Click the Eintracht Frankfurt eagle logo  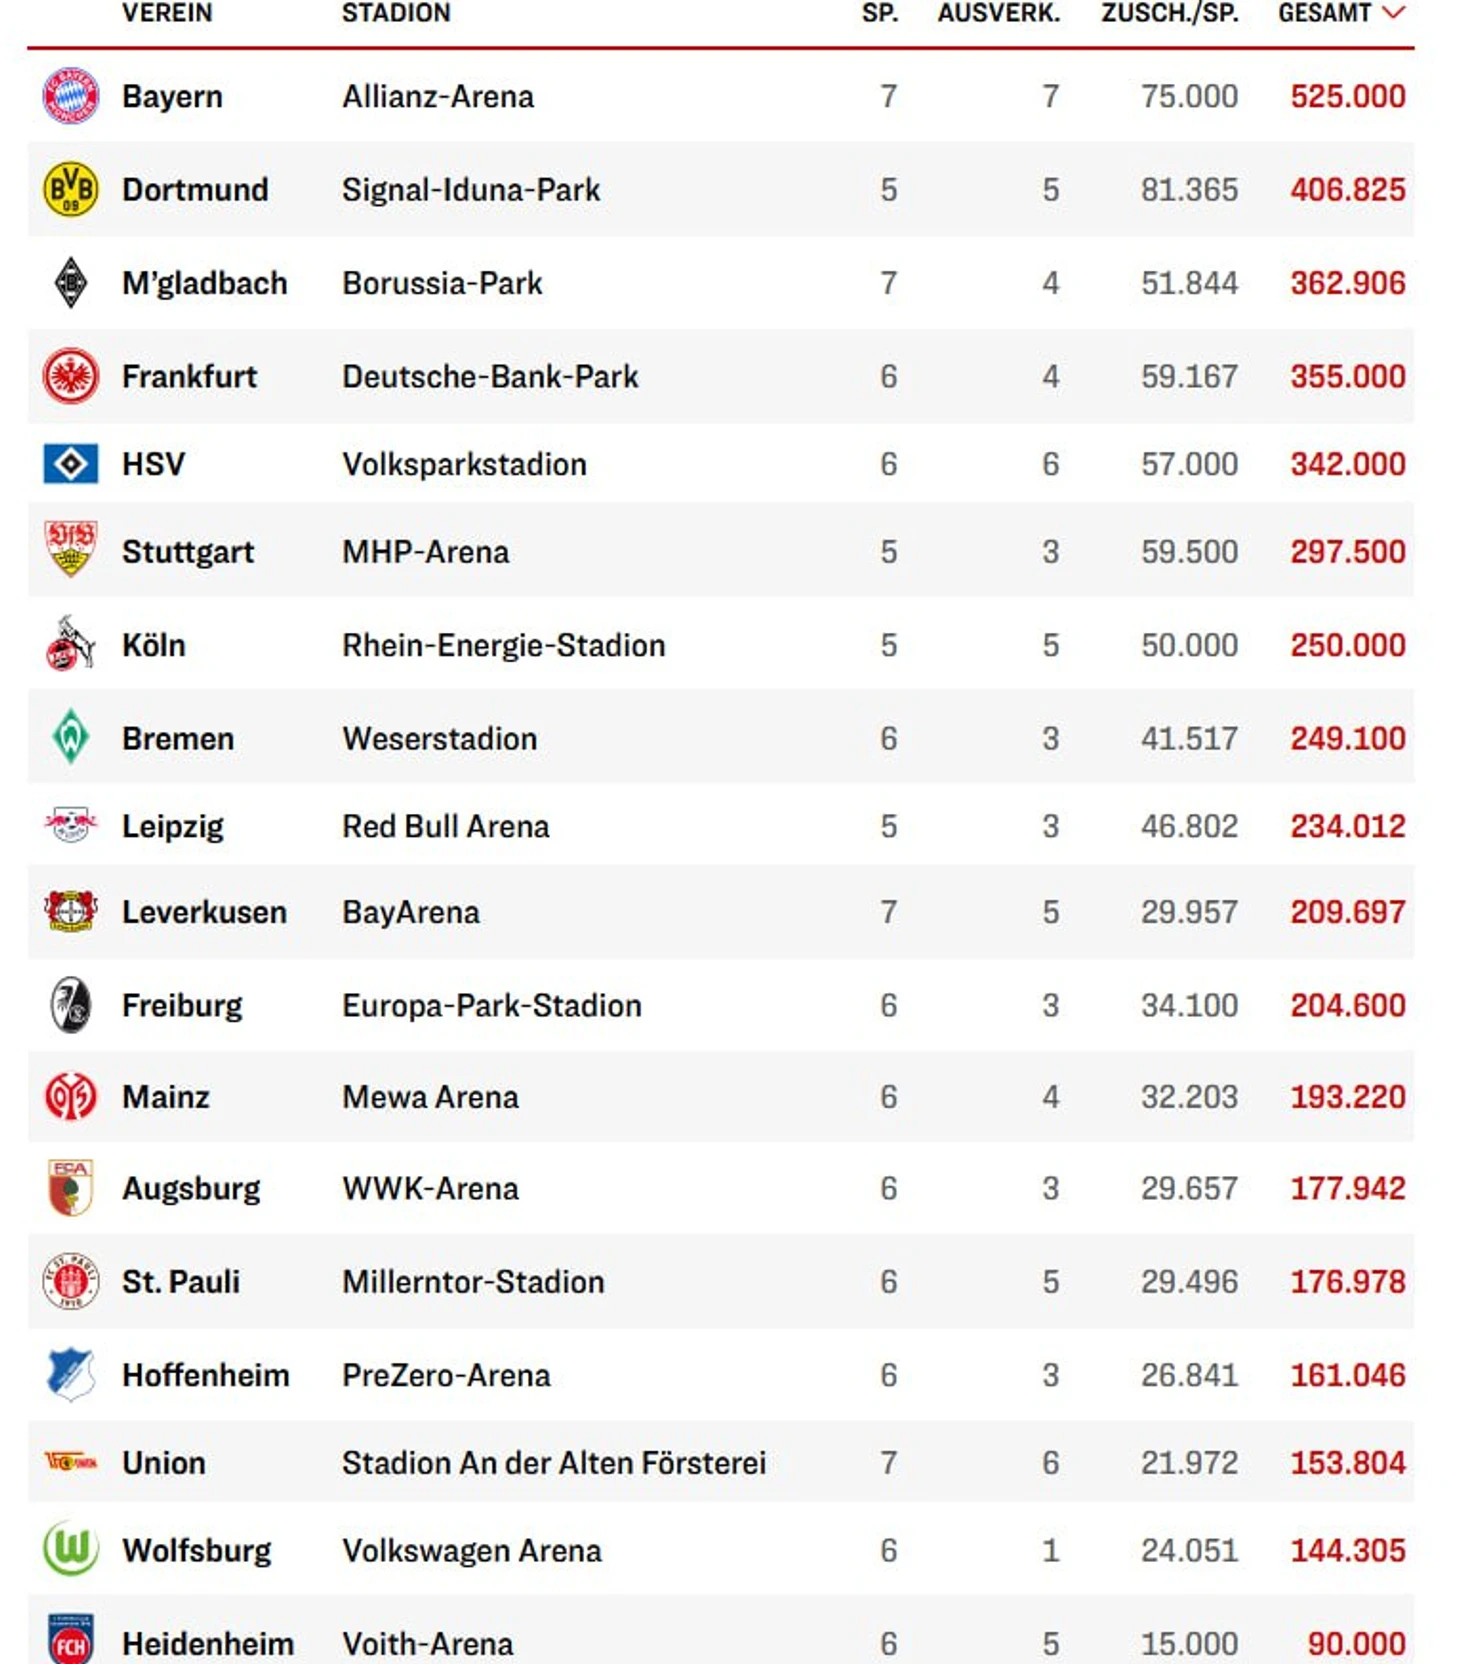pyautogui.click(x=70, y=377)
